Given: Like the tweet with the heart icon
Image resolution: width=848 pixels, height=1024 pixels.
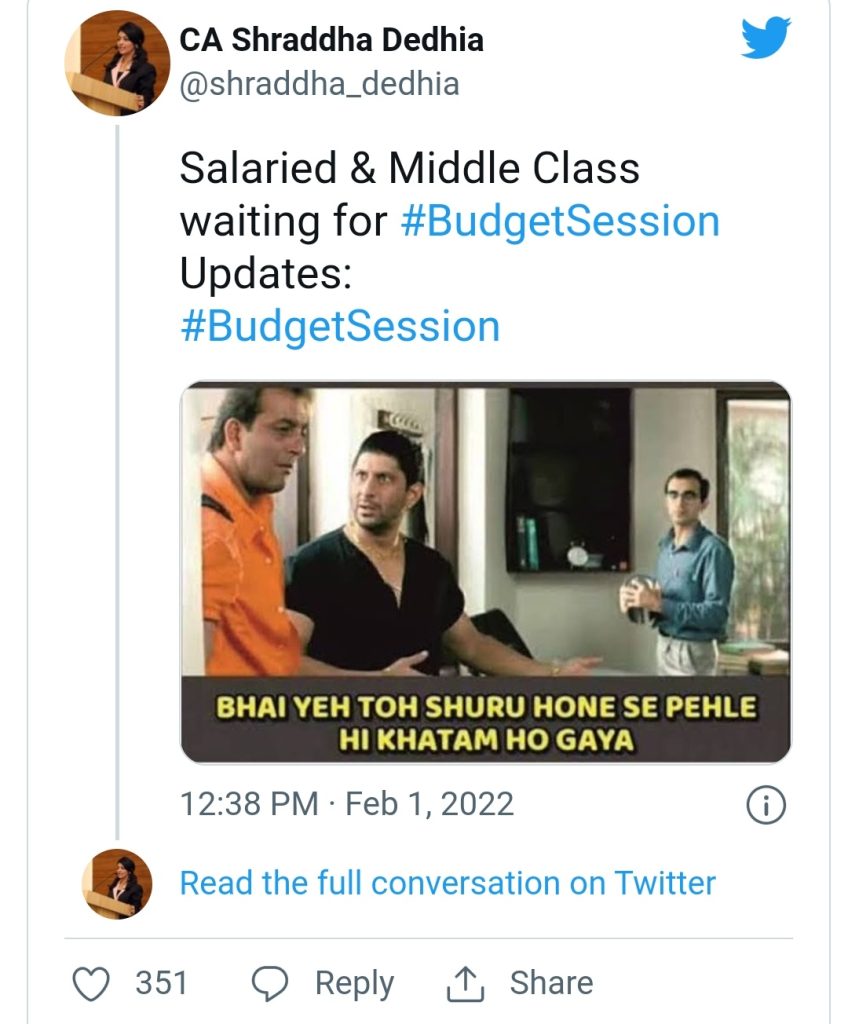Looking at the screenshot, I should tap(94, 983).
